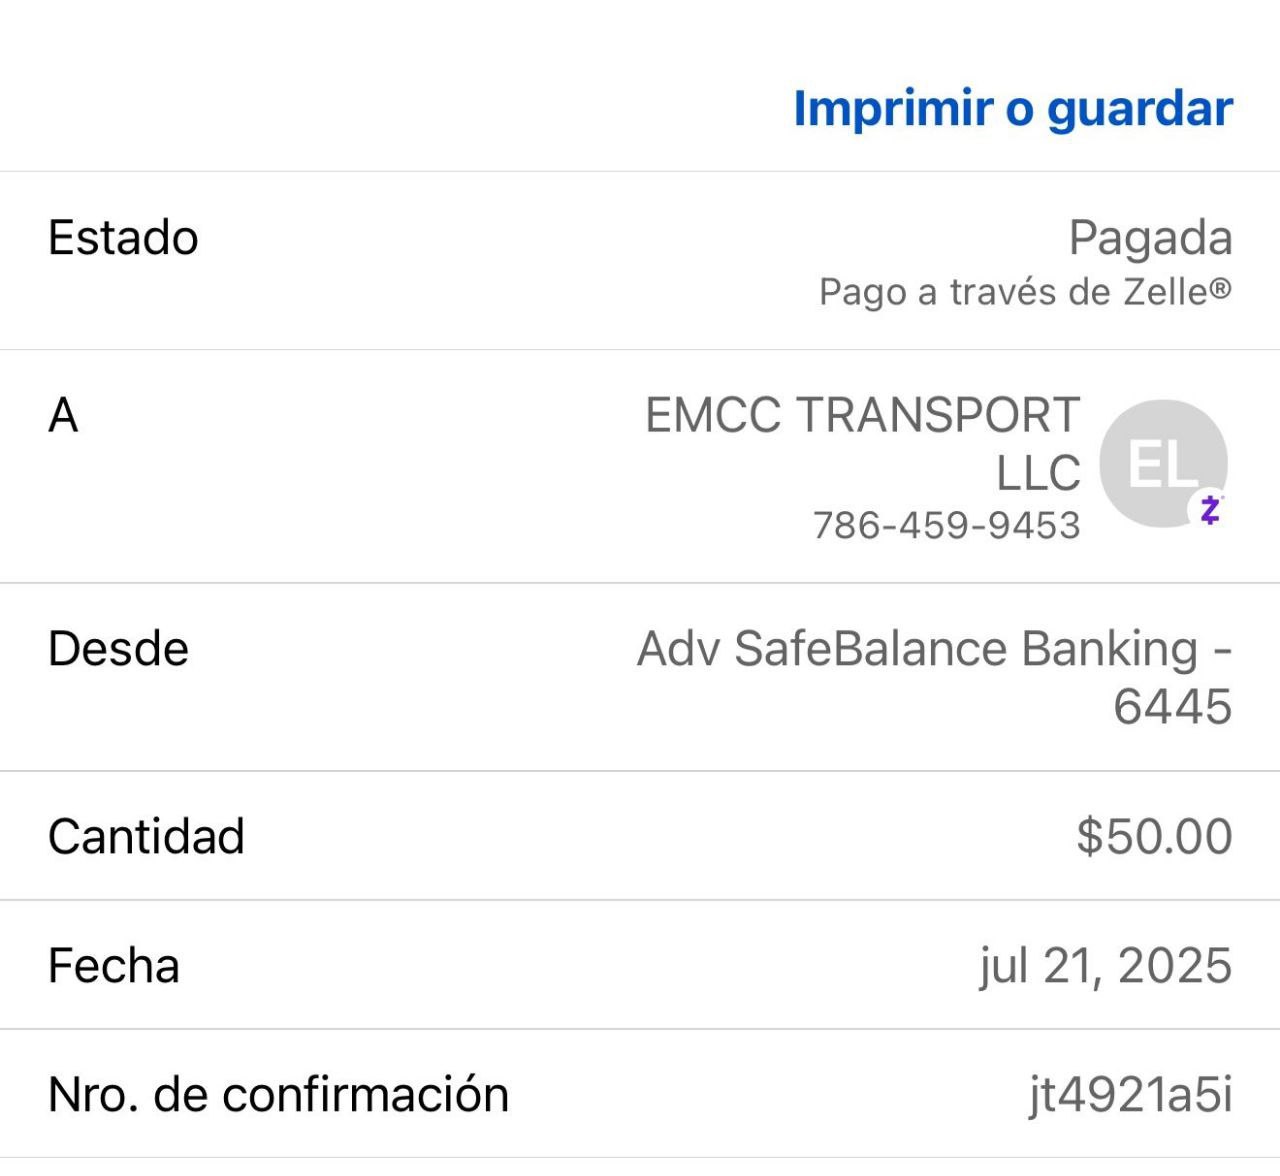The width and height of the screenshot is (1280, 1176).
Task: Click the purple Zelle badge icon
Action: (1210, 510)
